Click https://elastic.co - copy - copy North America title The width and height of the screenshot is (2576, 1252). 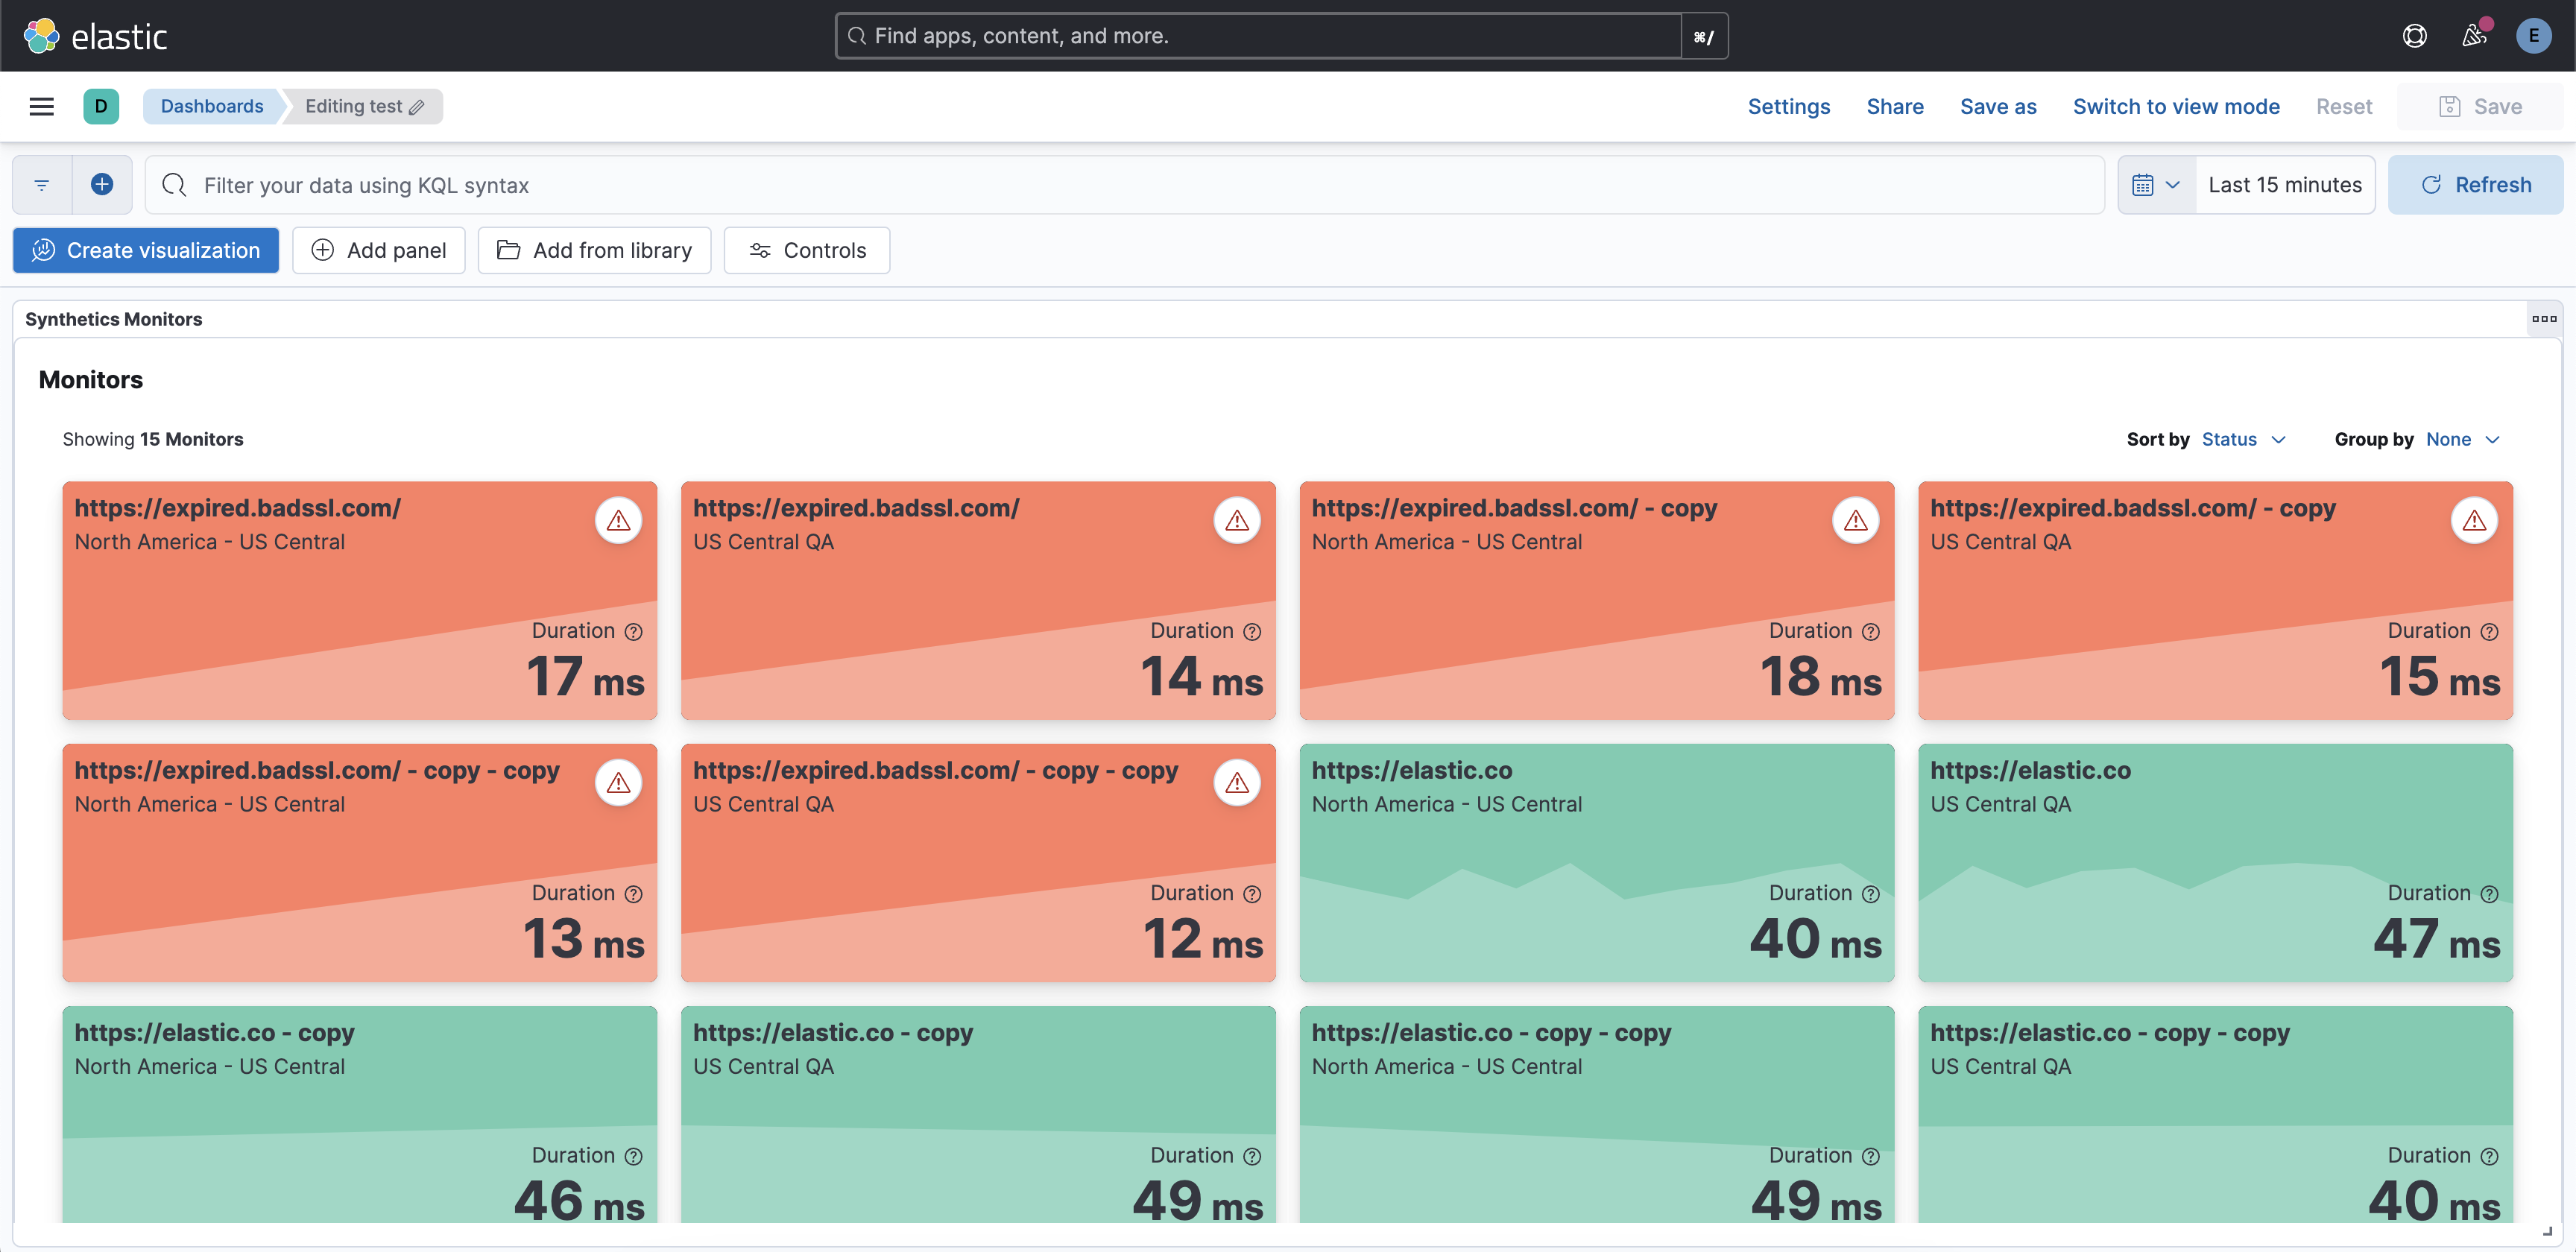[x=1491, y=1032]
